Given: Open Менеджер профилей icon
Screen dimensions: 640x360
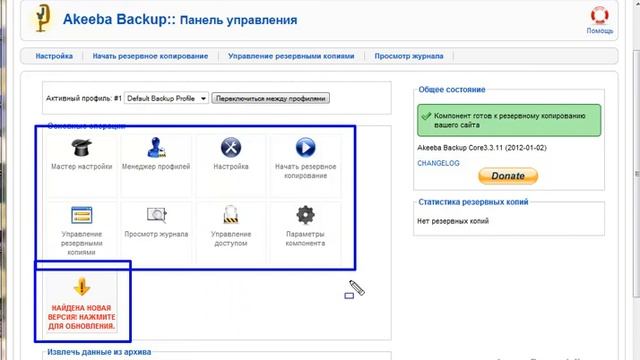Looking at the screenshot, I should 156,147.
